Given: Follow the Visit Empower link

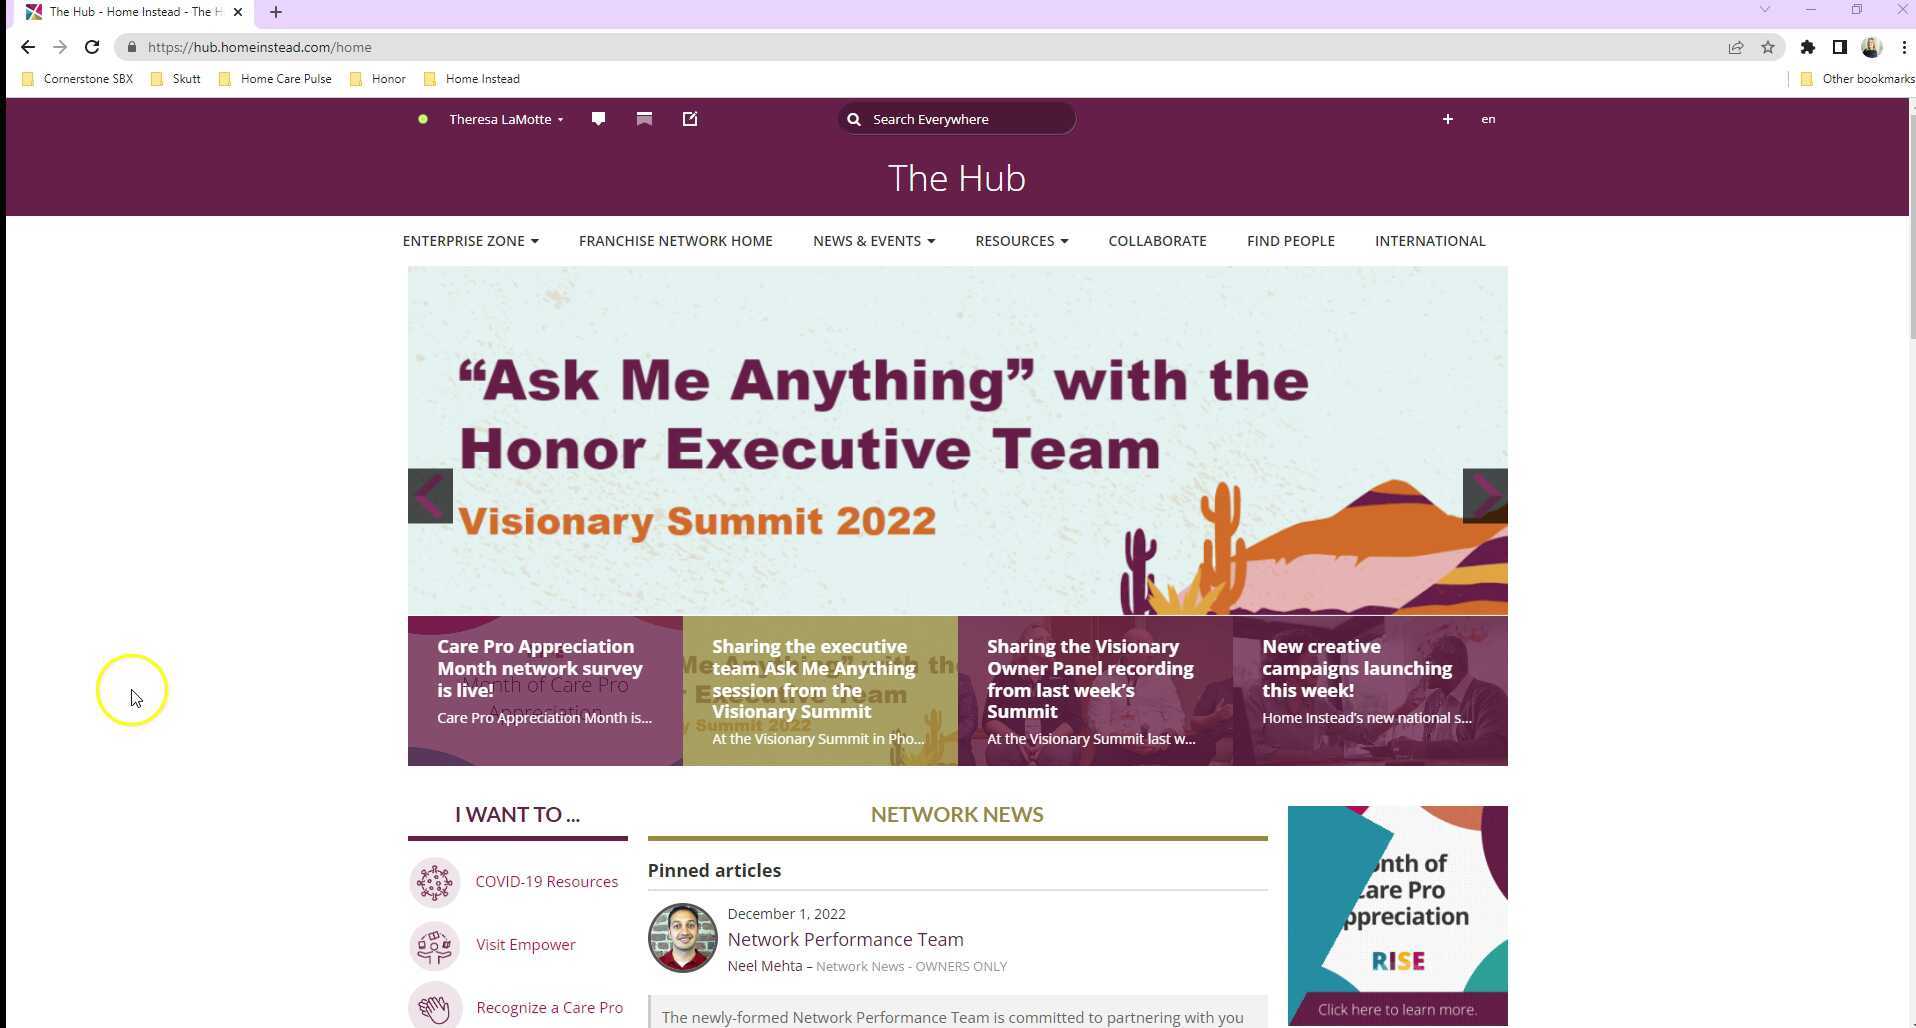Looking at the screenshot, I should [x=525, y=945].
